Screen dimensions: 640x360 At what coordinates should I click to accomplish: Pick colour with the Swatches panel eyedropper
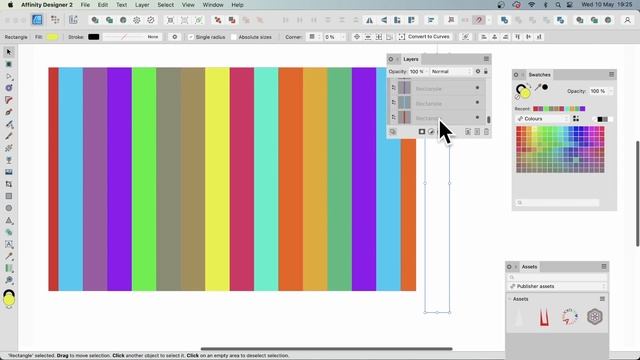[538, 87]
